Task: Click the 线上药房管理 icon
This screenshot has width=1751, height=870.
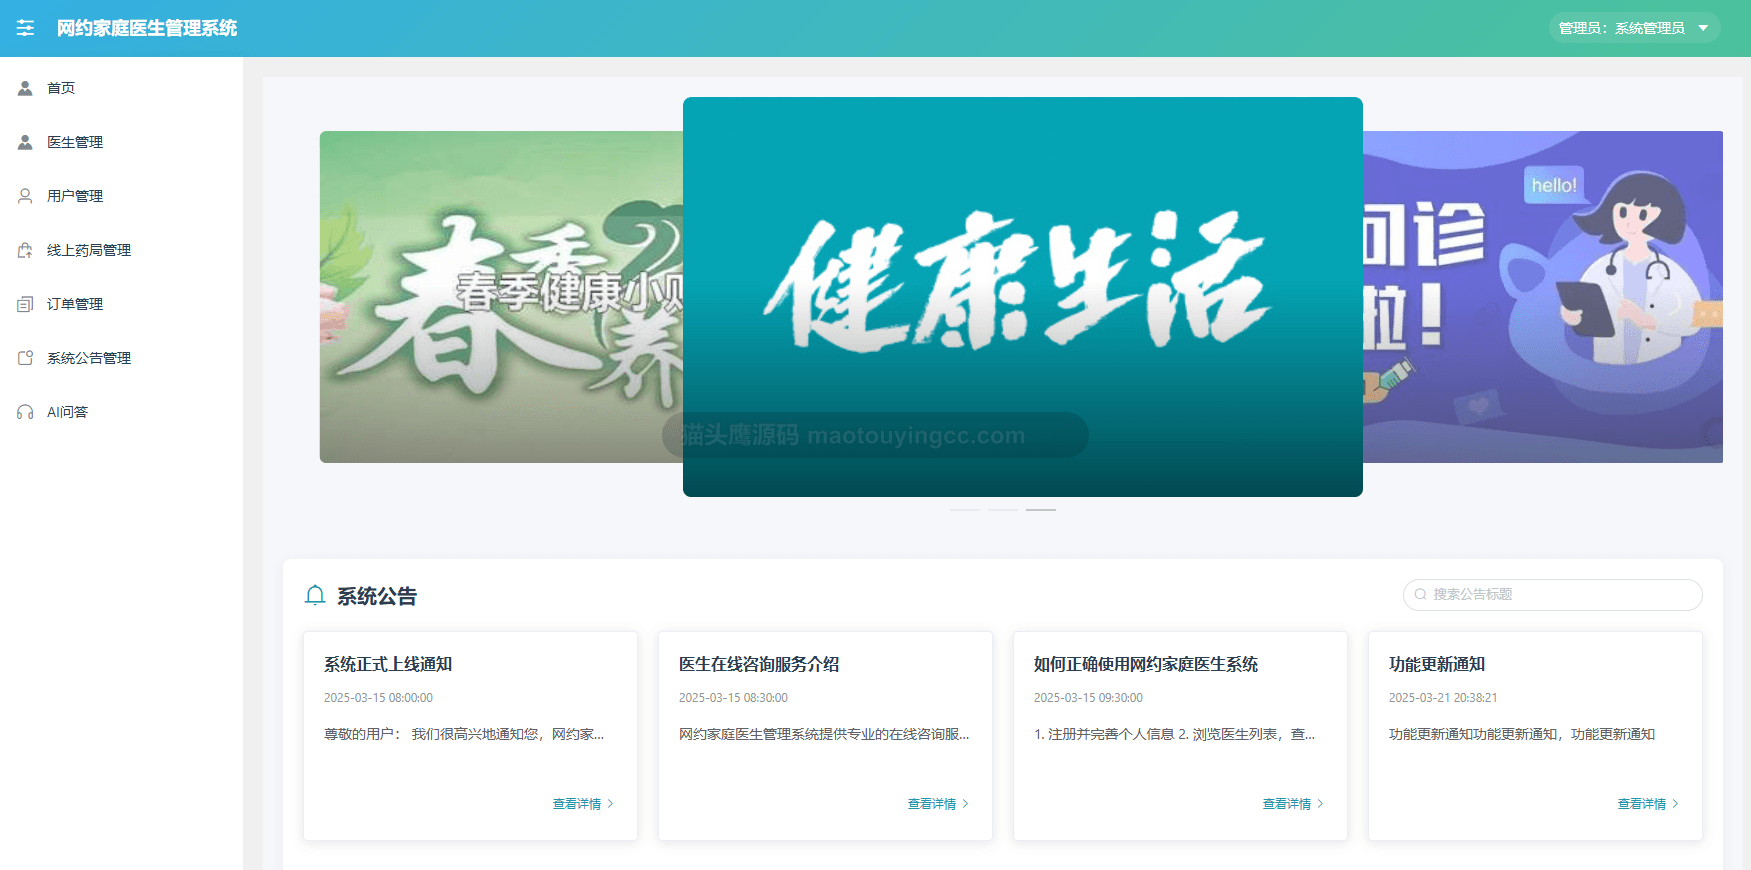Action: pos(25,250)
